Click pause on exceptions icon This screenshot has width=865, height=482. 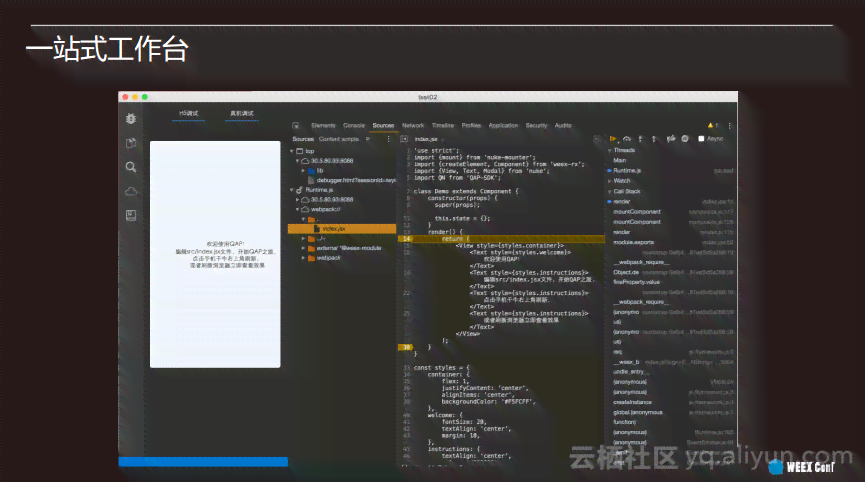pos(685,139)
